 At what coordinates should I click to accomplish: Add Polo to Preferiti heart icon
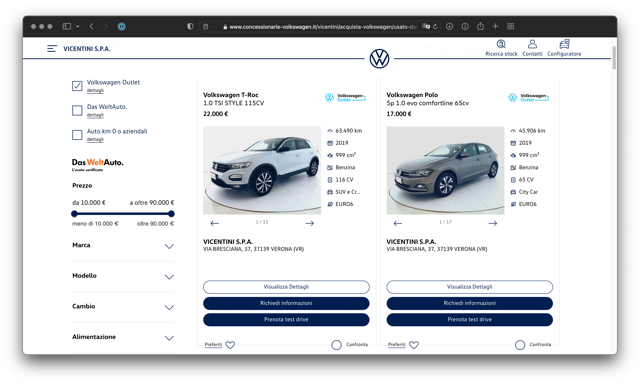414,345
